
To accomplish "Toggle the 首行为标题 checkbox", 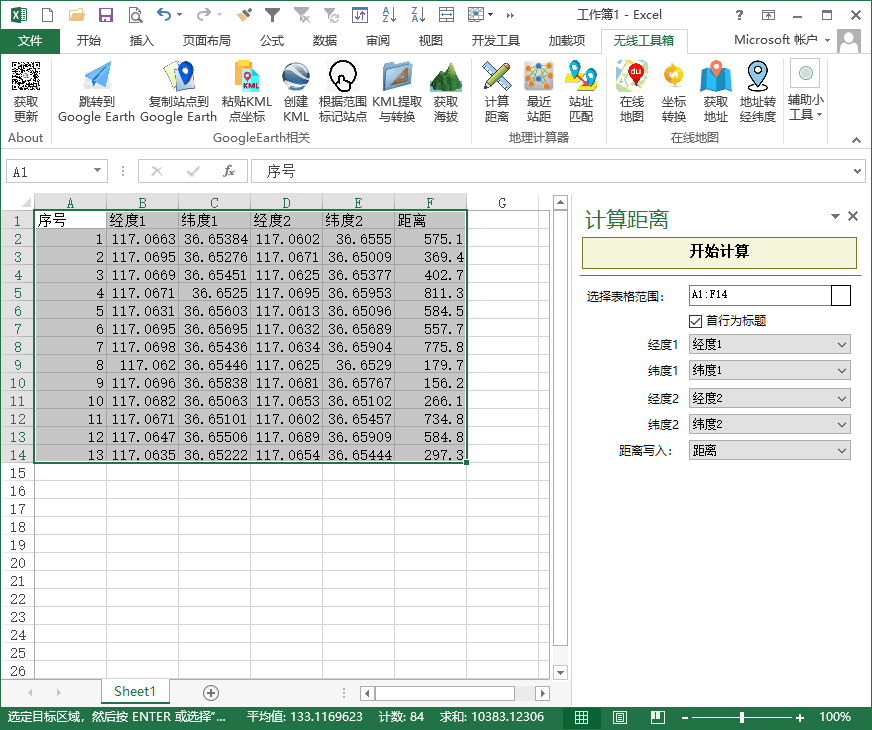I will (x=695, y=321).
